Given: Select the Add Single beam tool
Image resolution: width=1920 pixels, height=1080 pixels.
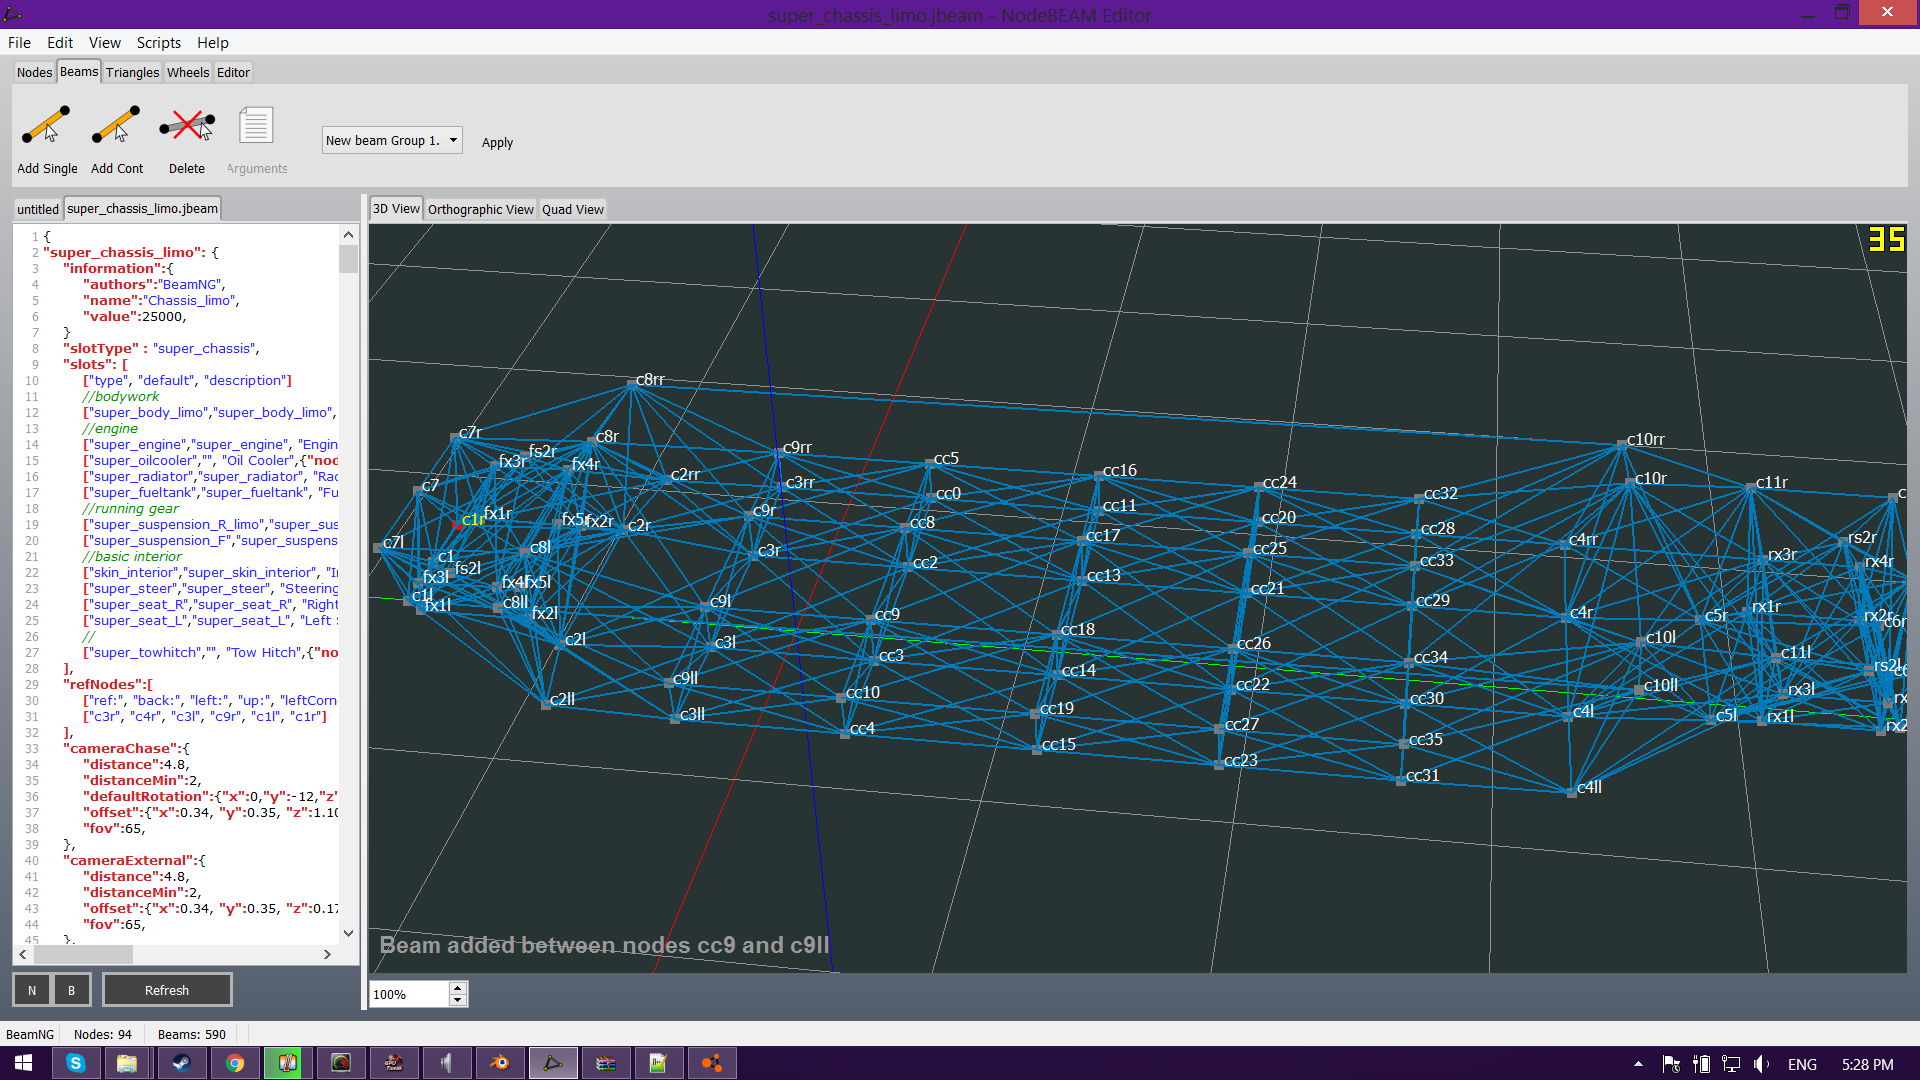Looking at the screenshot, I should click(46, 127).
